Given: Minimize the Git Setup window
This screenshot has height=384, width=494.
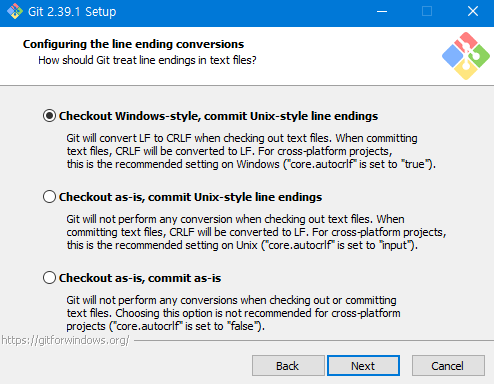Looking at the screenshot, I should [x=382, y=12].
